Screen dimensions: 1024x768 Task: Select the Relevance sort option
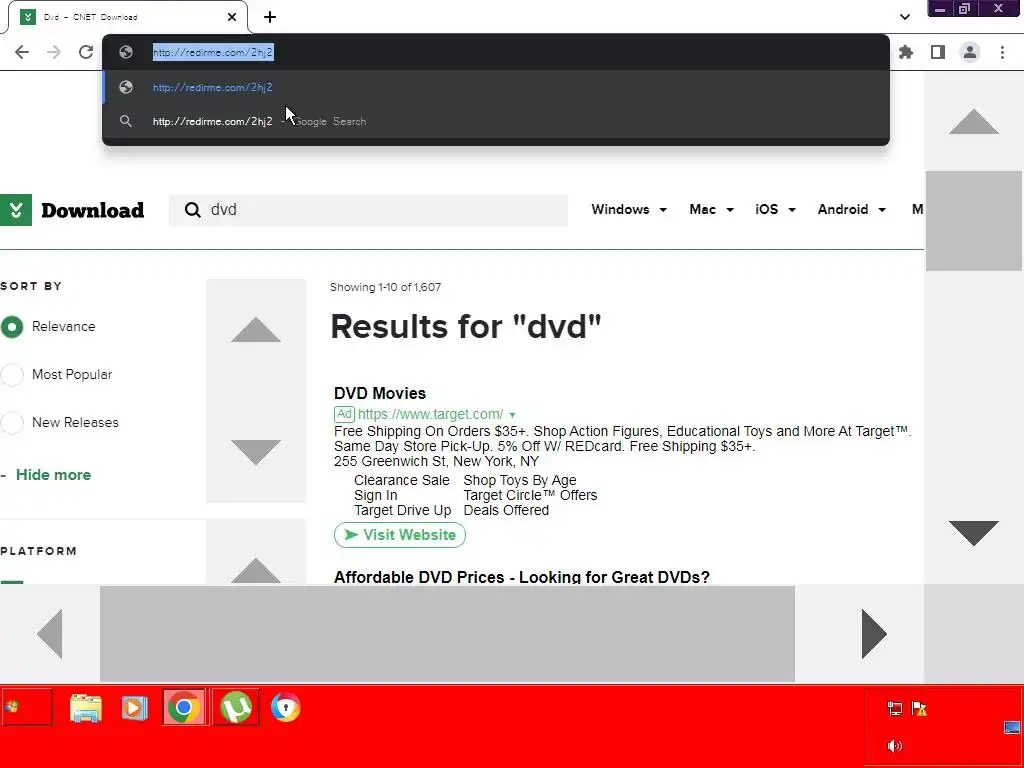pos(12,327)
